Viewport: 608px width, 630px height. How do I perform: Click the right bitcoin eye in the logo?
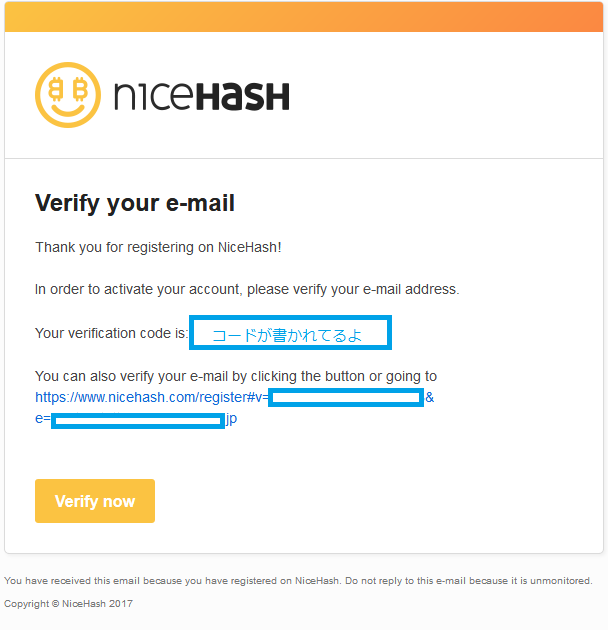(80, 90)
